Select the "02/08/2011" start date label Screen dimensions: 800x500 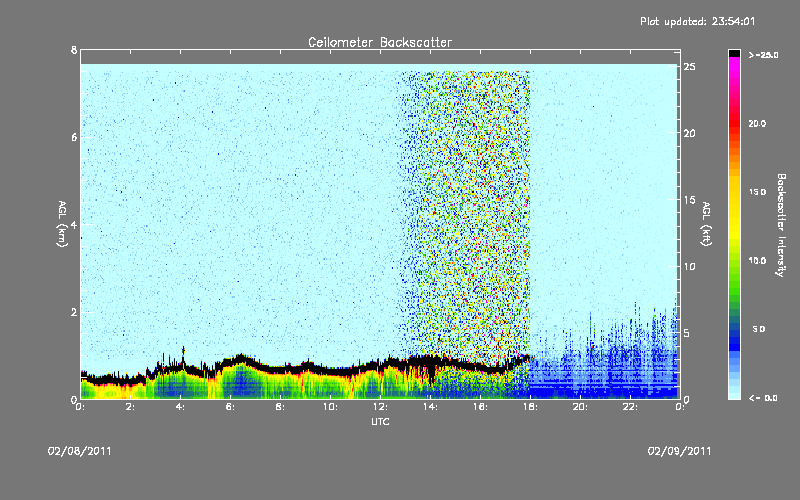[80, 451]
